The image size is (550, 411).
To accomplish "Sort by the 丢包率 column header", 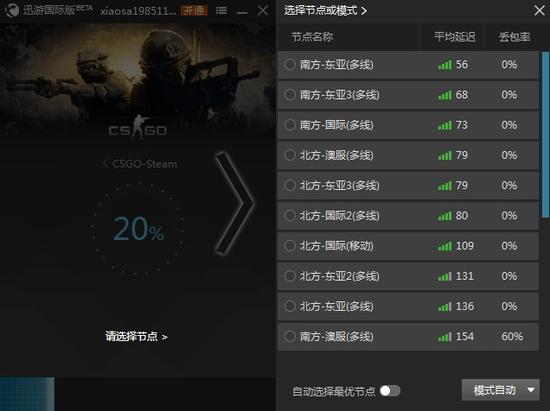I will [514, 36].
